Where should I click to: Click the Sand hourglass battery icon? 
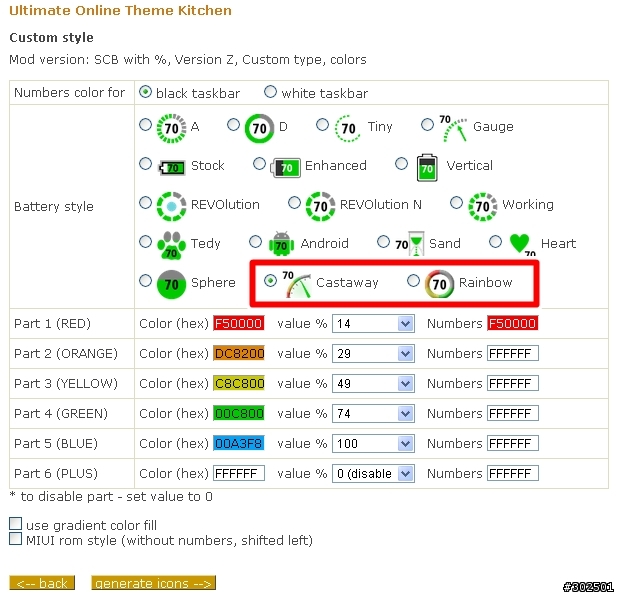point(410,244)
